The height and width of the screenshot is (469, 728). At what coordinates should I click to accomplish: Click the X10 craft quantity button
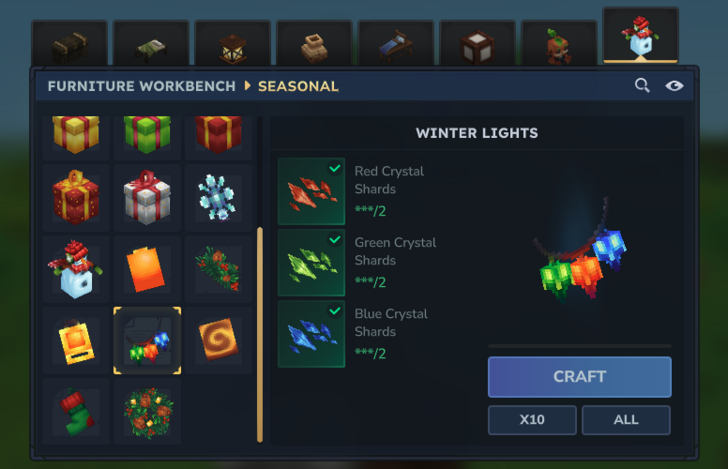tap(532, 420)
